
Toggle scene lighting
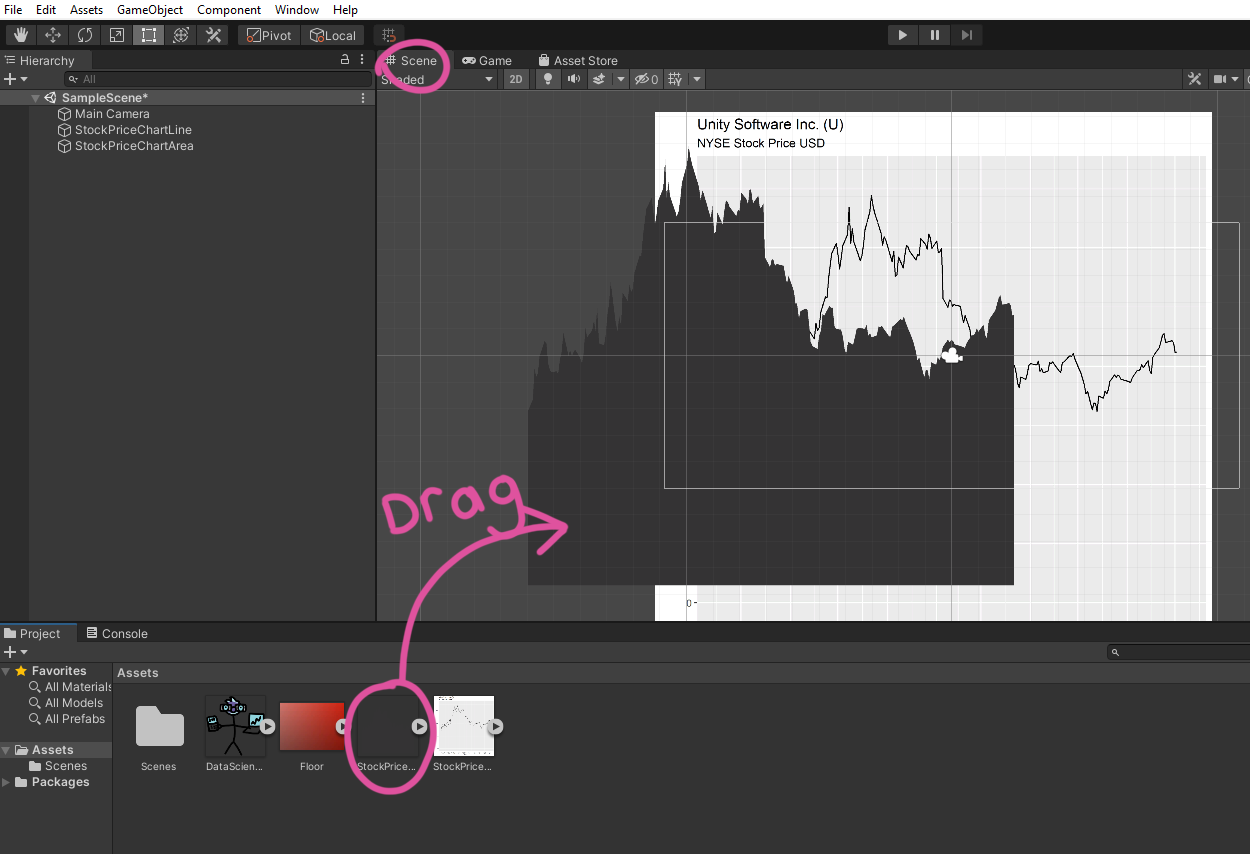click(x=547, y=79)
